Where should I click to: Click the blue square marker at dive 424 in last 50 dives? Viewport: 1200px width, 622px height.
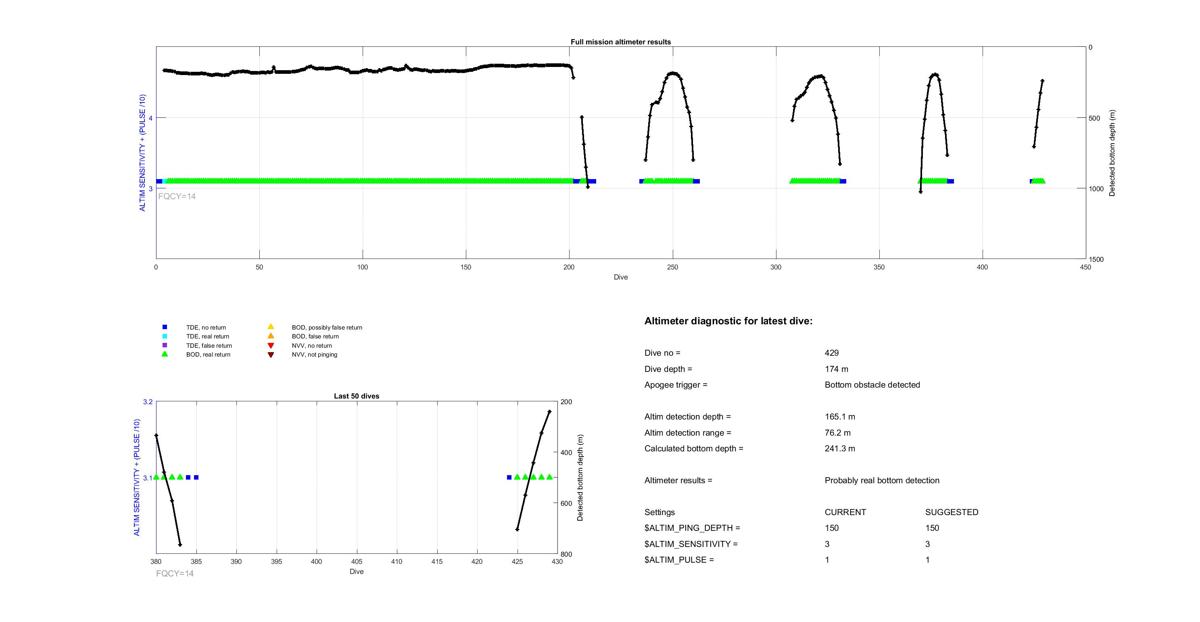[x=509, y=477]
